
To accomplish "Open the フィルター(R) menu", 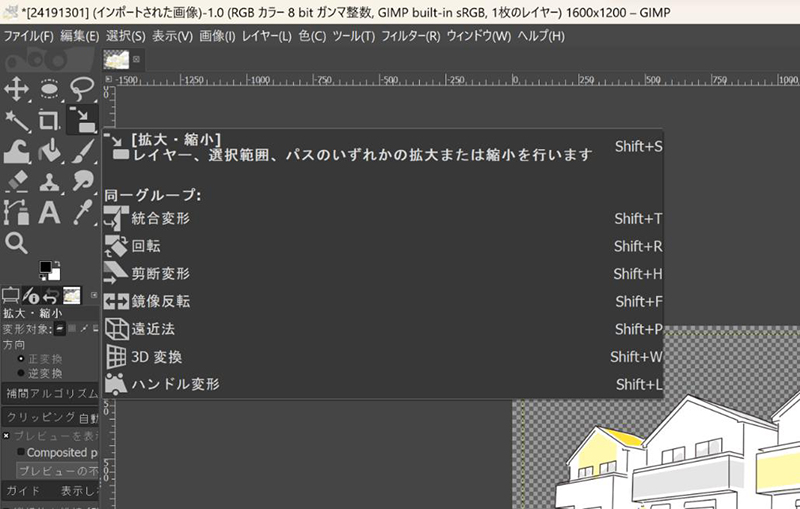I will click(411, 36).
